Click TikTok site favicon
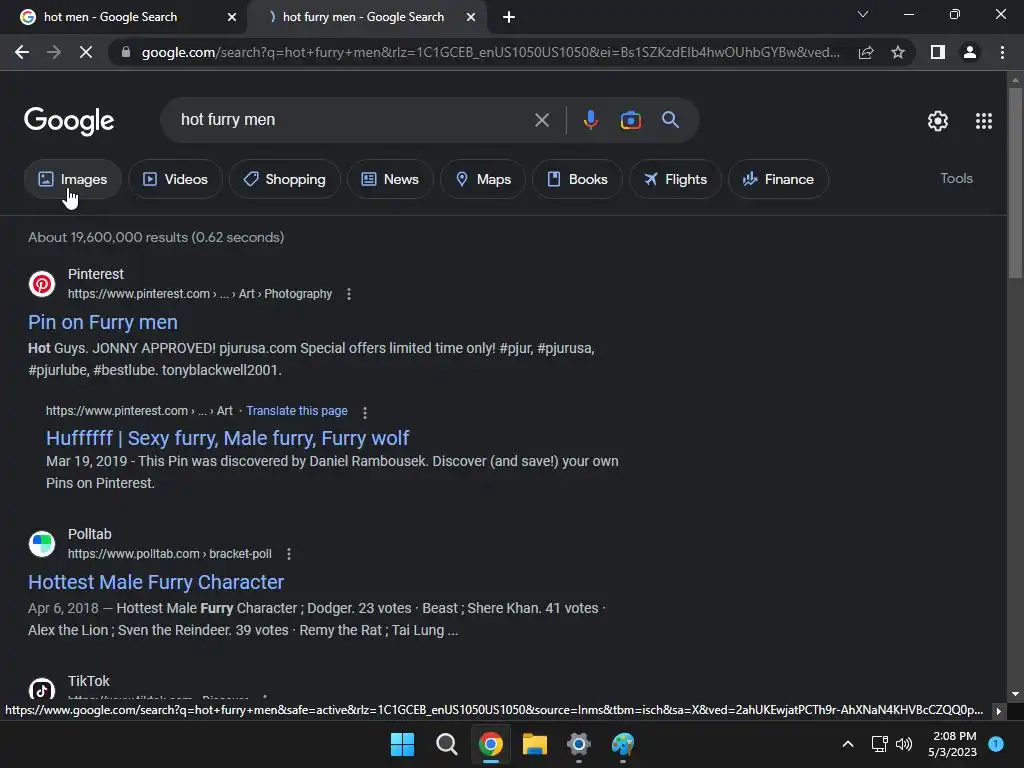This screenshot has height=768, width=1024. 42,689
